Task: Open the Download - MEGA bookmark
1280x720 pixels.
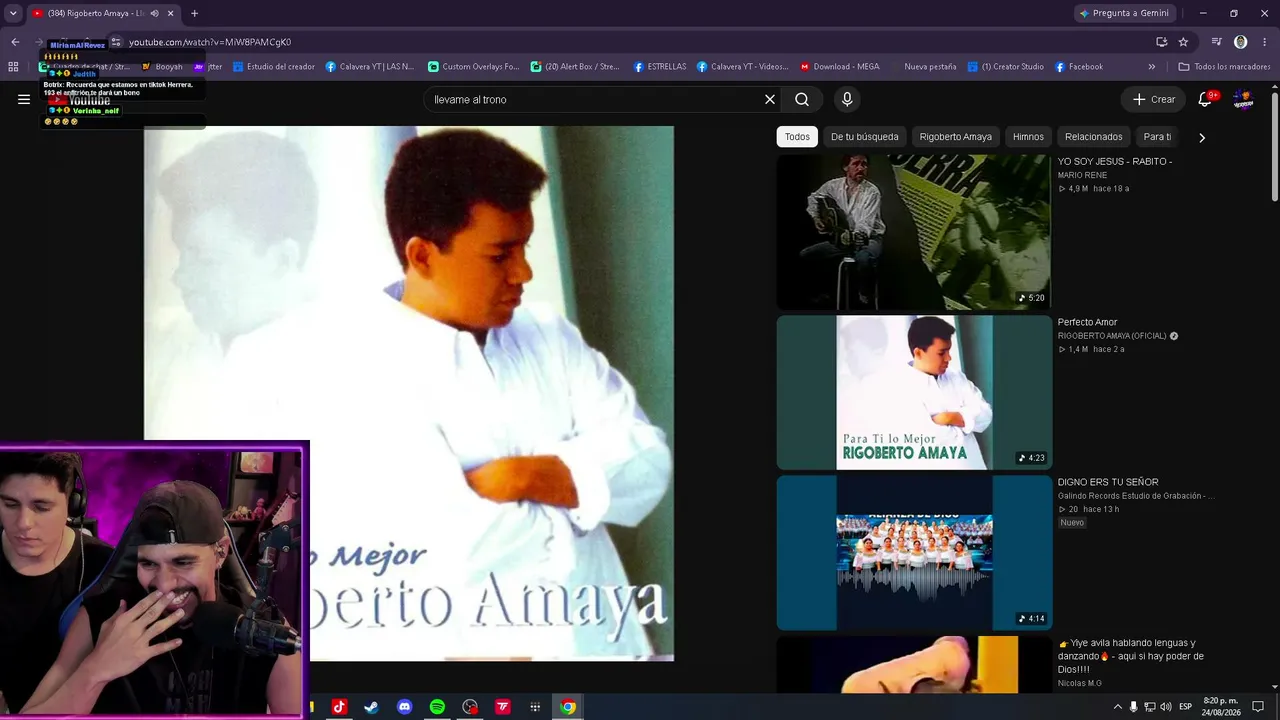Action: [840, 67]
